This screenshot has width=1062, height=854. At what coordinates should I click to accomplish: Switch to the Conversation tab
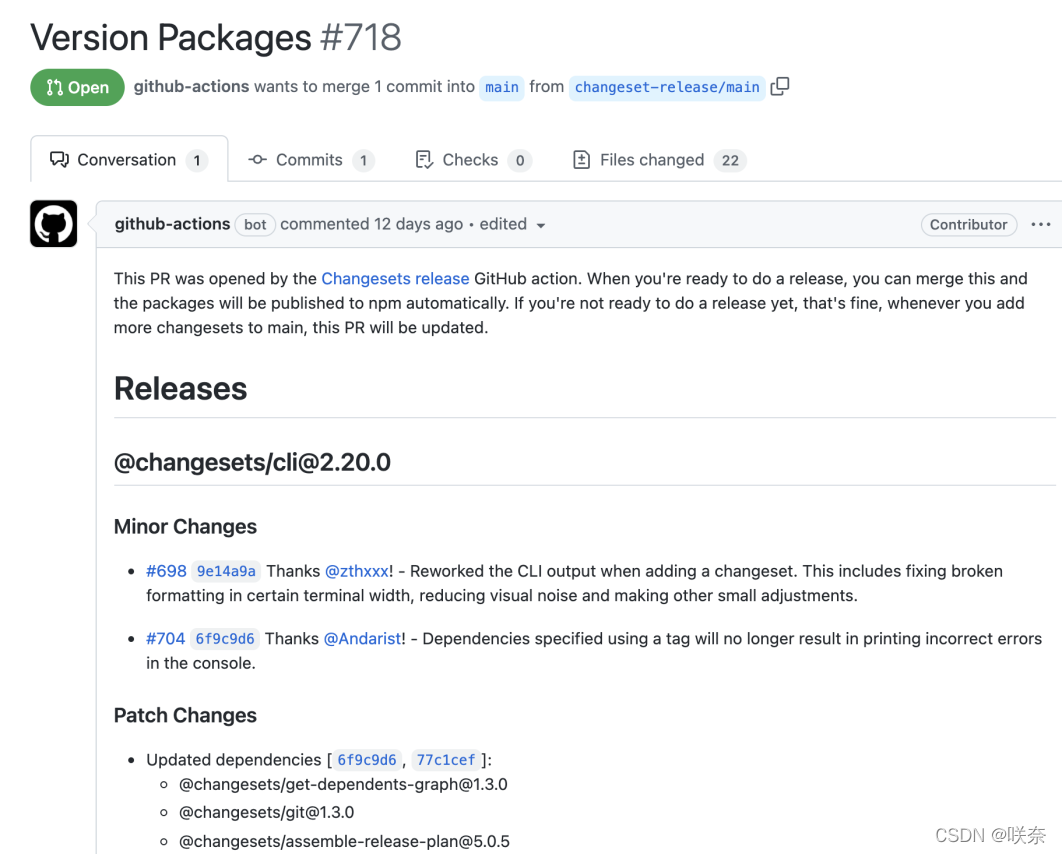[129, 160]
